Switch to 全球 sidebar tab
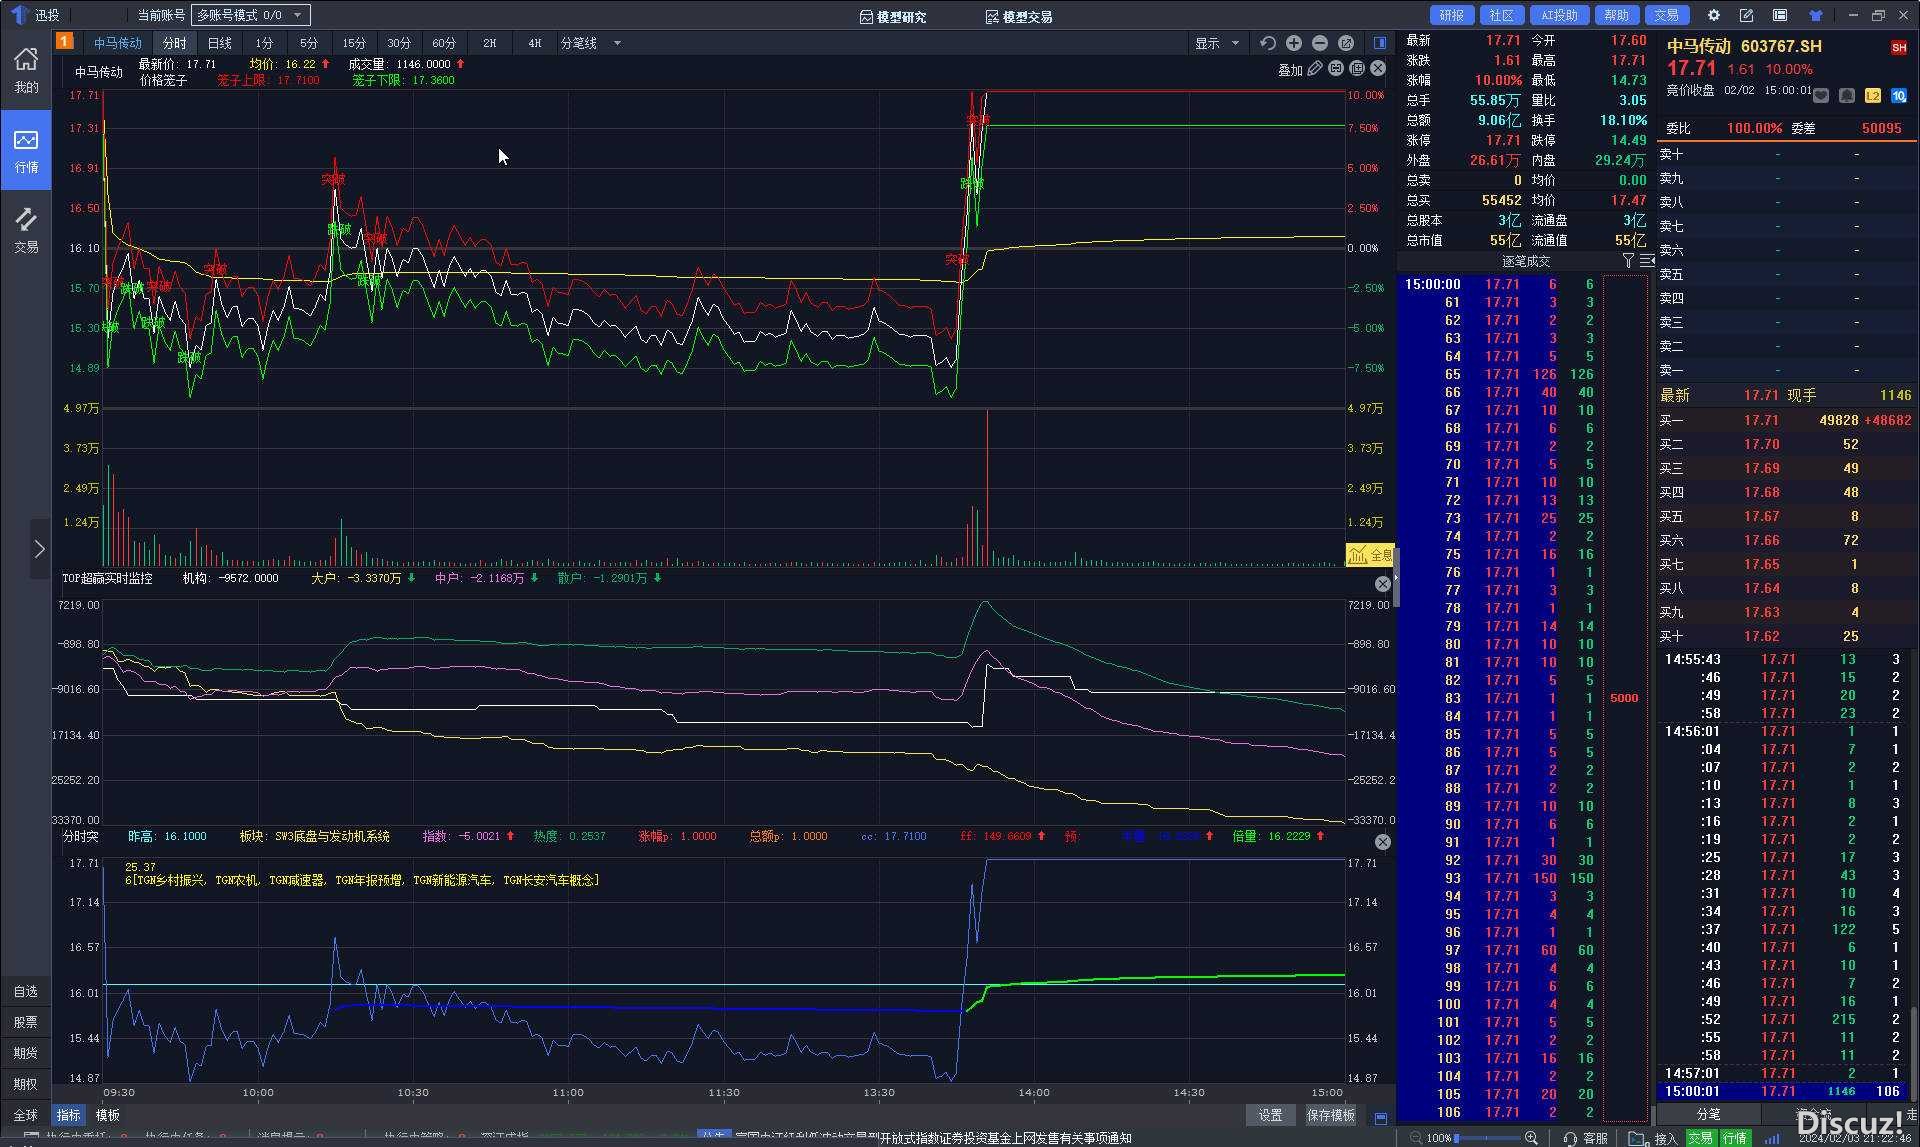1920x1147 pixels. click(x=26, y=1115)
